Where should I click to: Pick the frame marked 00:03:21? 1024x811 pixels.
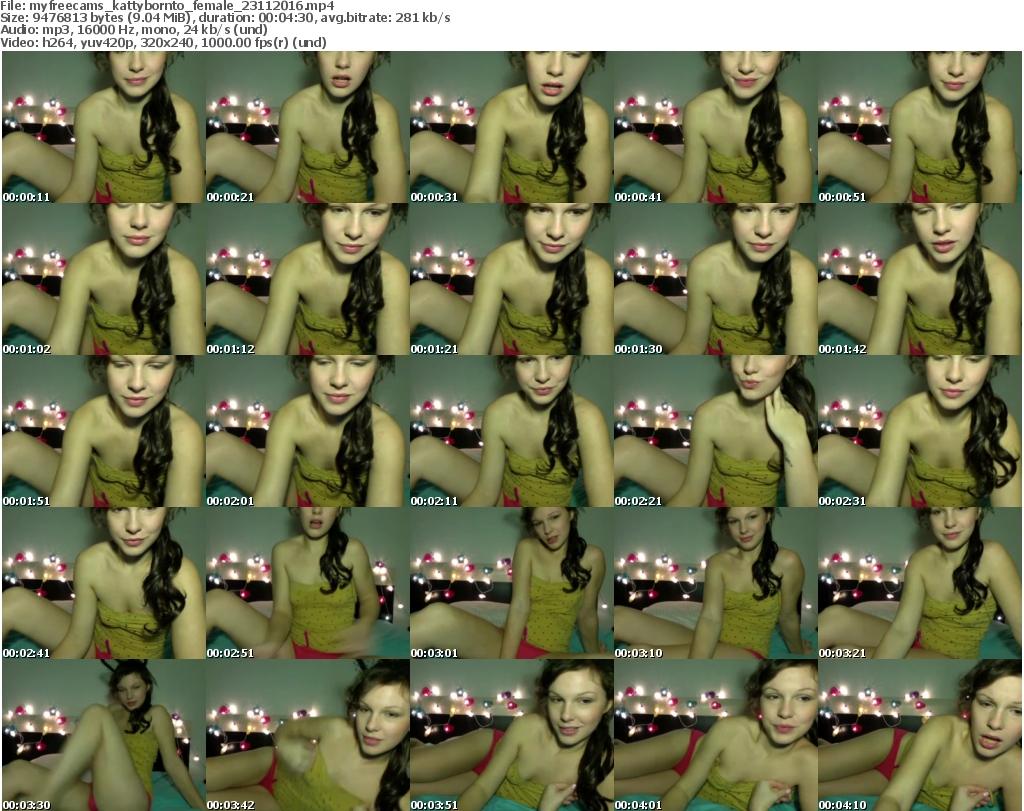click(x=920, y=583)
